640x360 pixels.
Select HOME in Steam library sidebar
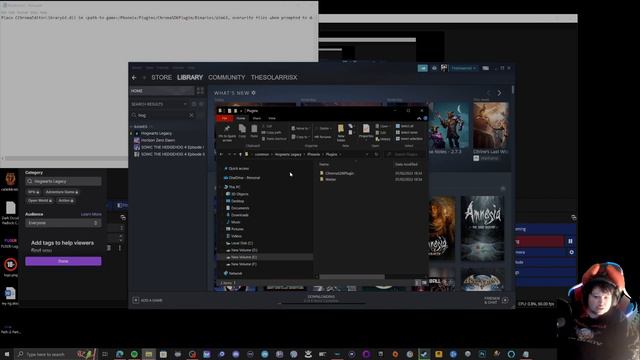coord(162,91)
